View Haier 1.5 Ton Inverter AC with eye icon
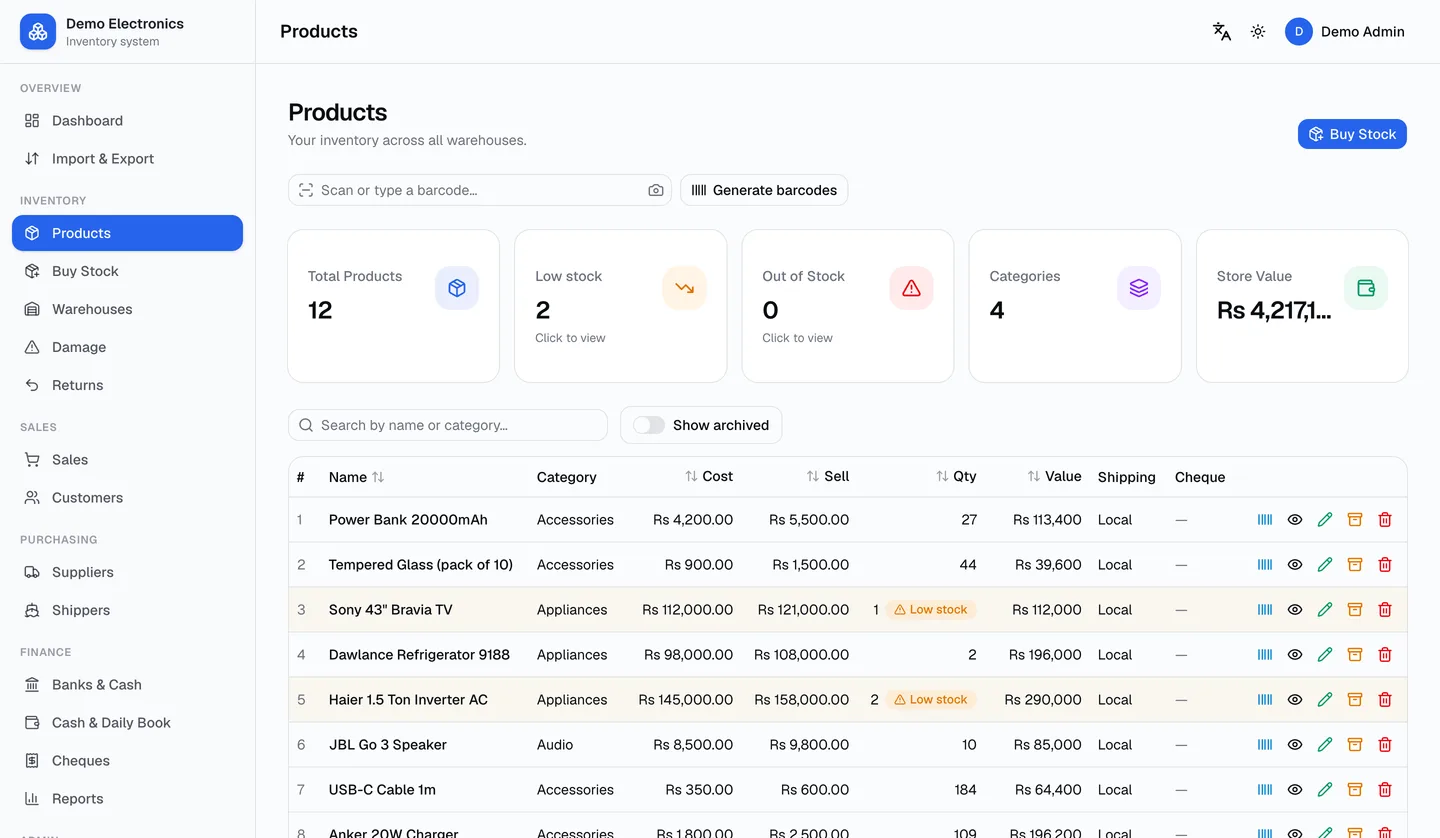This screenshot has width=1440, height=838. tap(1295, 700)
